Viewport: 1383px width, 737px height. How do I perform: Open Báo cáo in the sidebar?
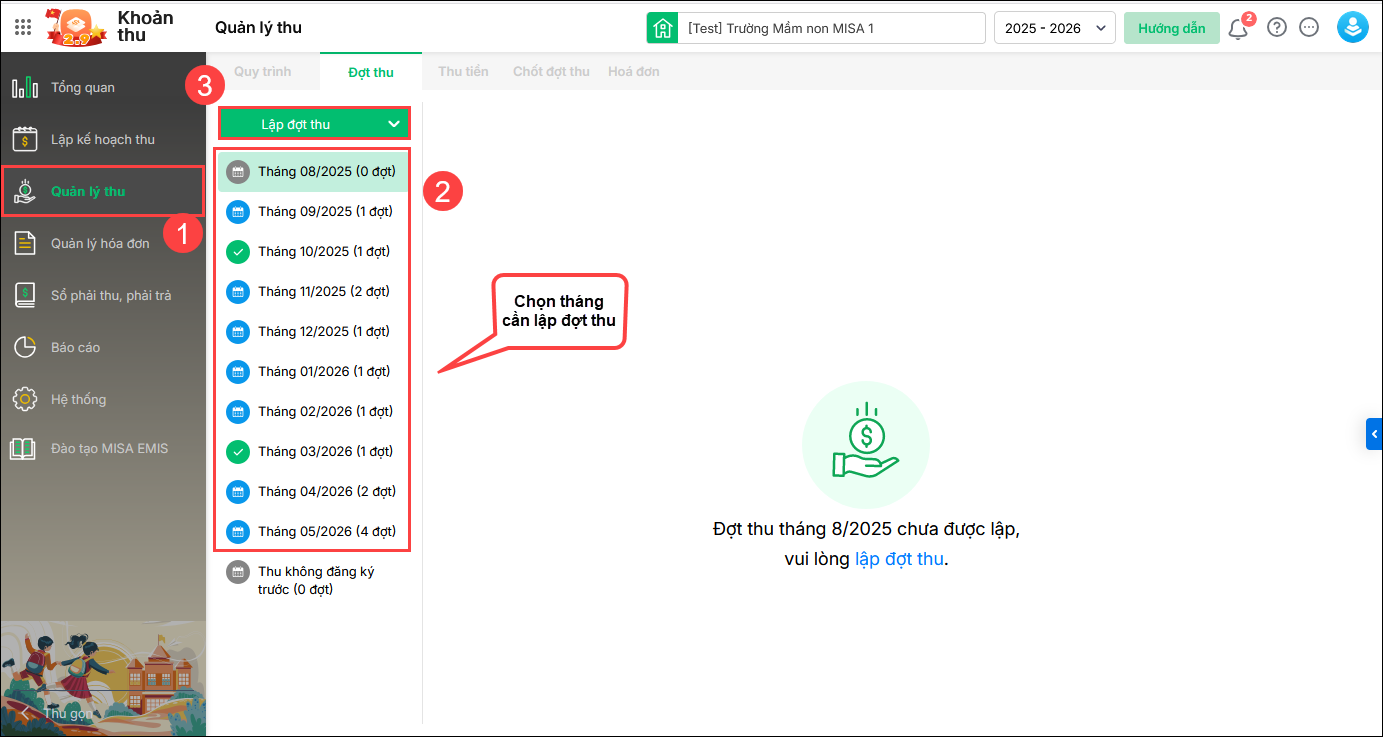(x=103, y=347)
